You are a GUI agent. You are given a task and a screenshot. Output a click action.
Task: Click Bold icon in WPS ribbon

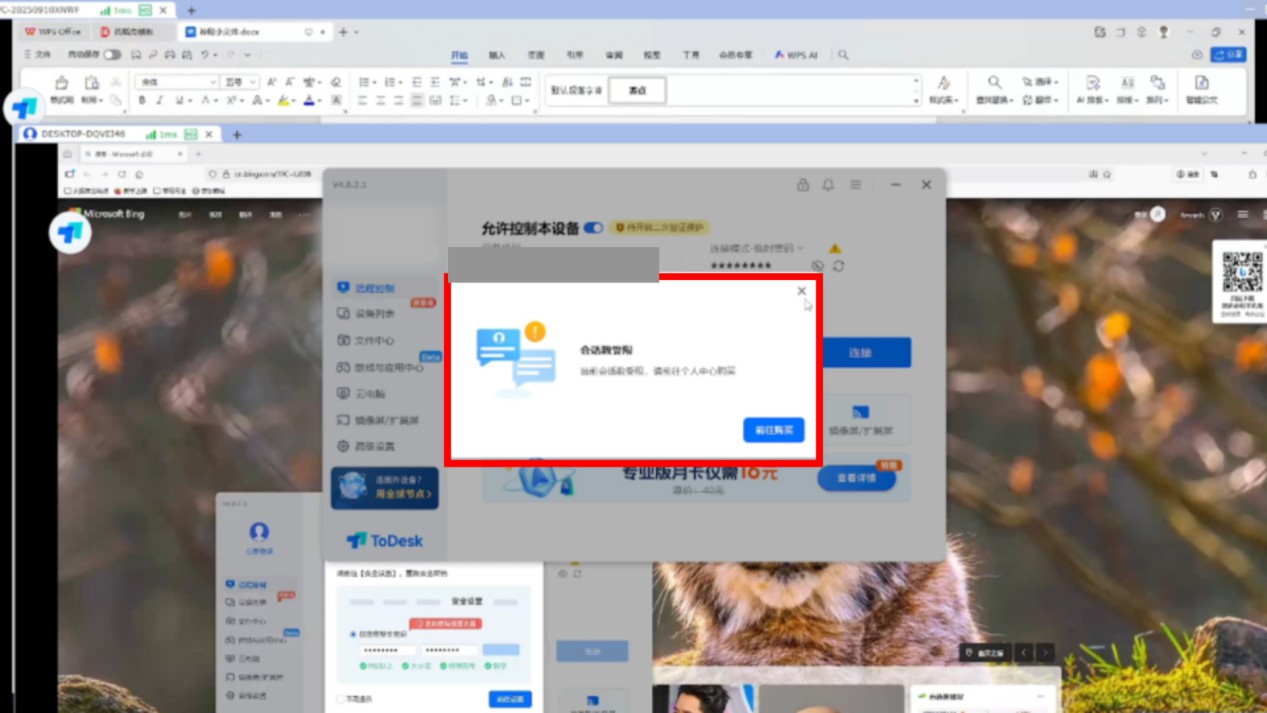pyautogui.click(x=142, y=101)
